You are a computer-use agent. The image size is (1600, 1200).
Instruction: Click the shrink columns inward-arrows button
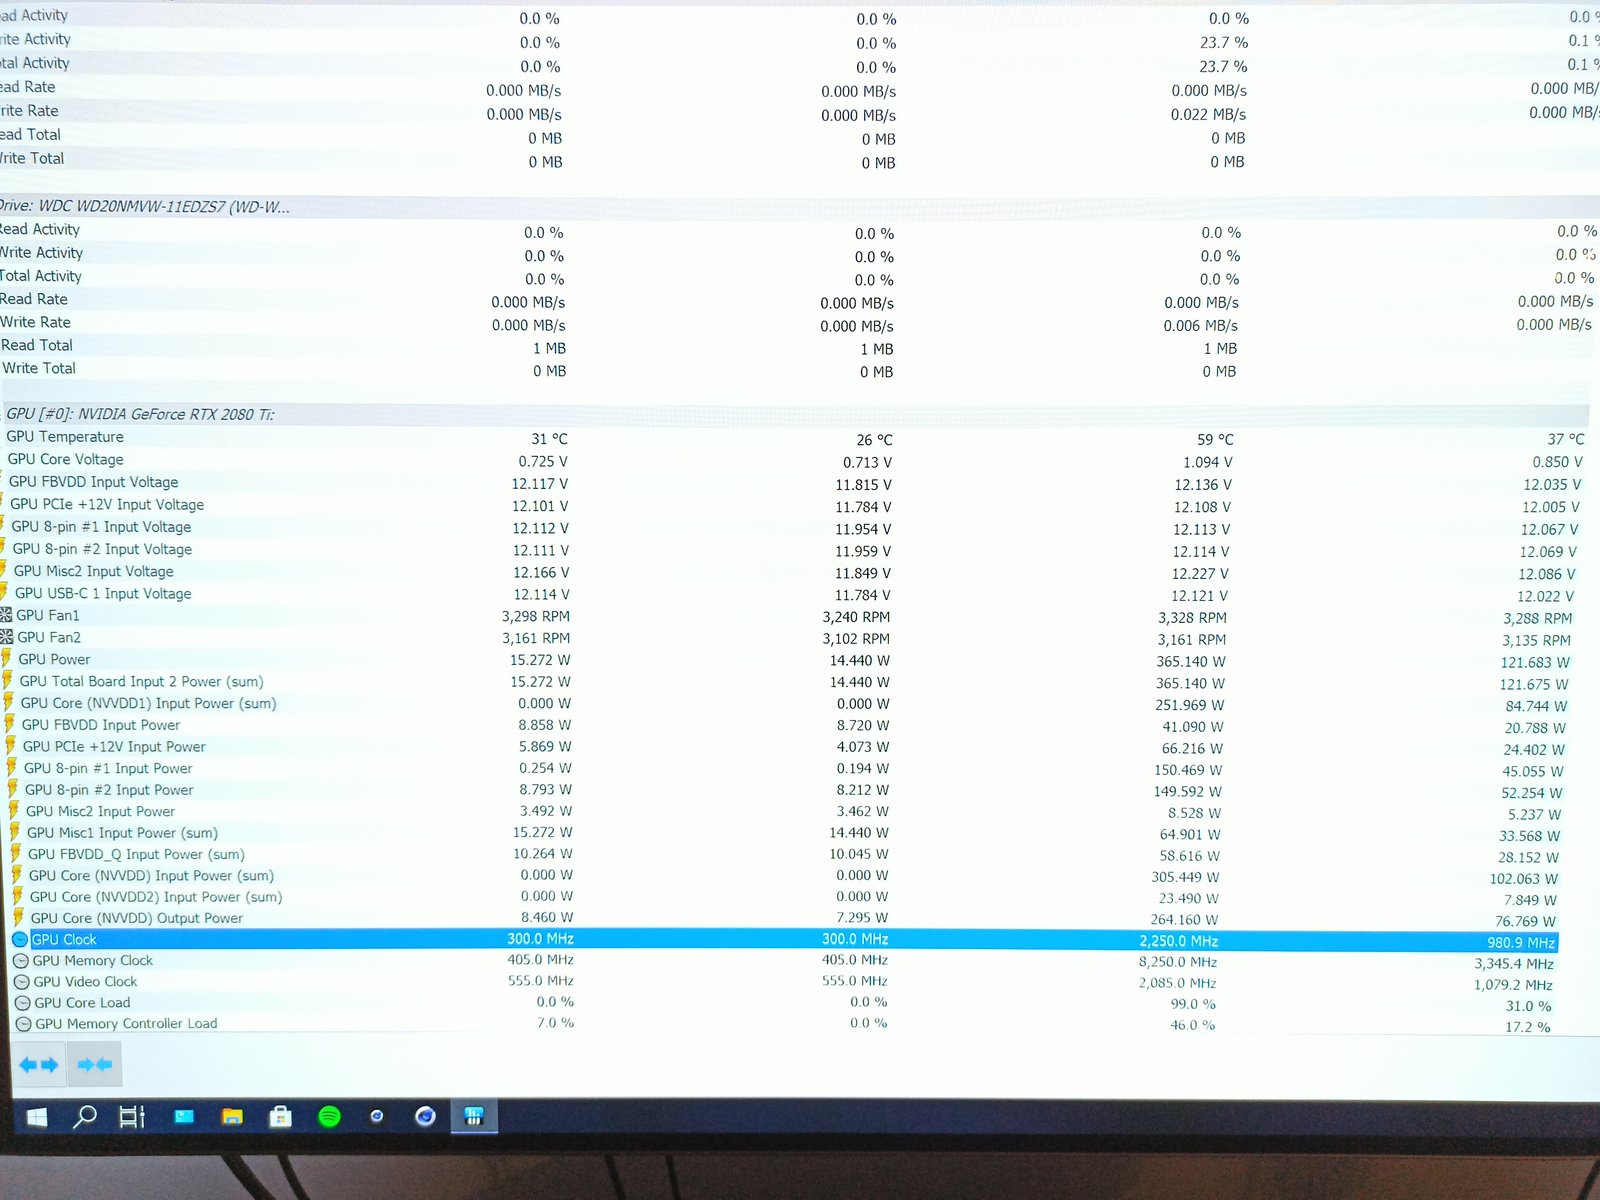click(95, 1065)
